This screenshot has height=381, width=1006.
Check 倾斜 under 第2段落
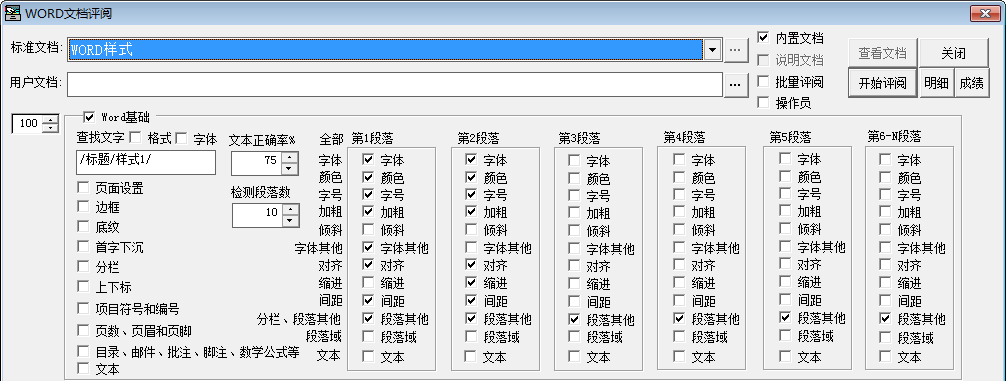pos(471,229)
